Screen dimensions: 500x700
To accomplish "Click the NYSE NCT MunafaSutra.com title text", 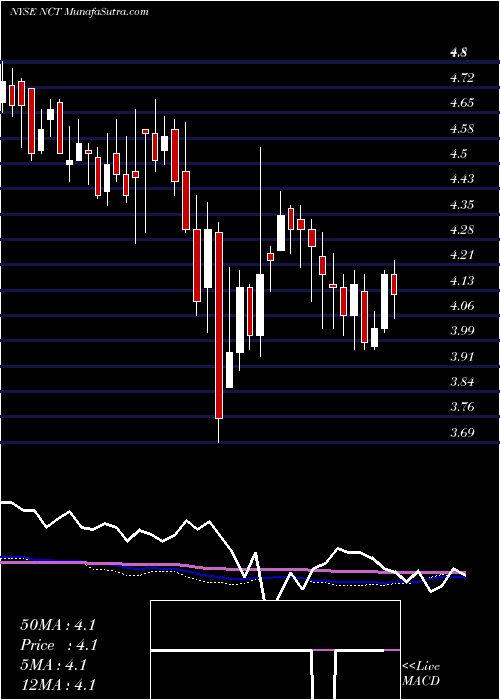I will click(x=79, y=12).
